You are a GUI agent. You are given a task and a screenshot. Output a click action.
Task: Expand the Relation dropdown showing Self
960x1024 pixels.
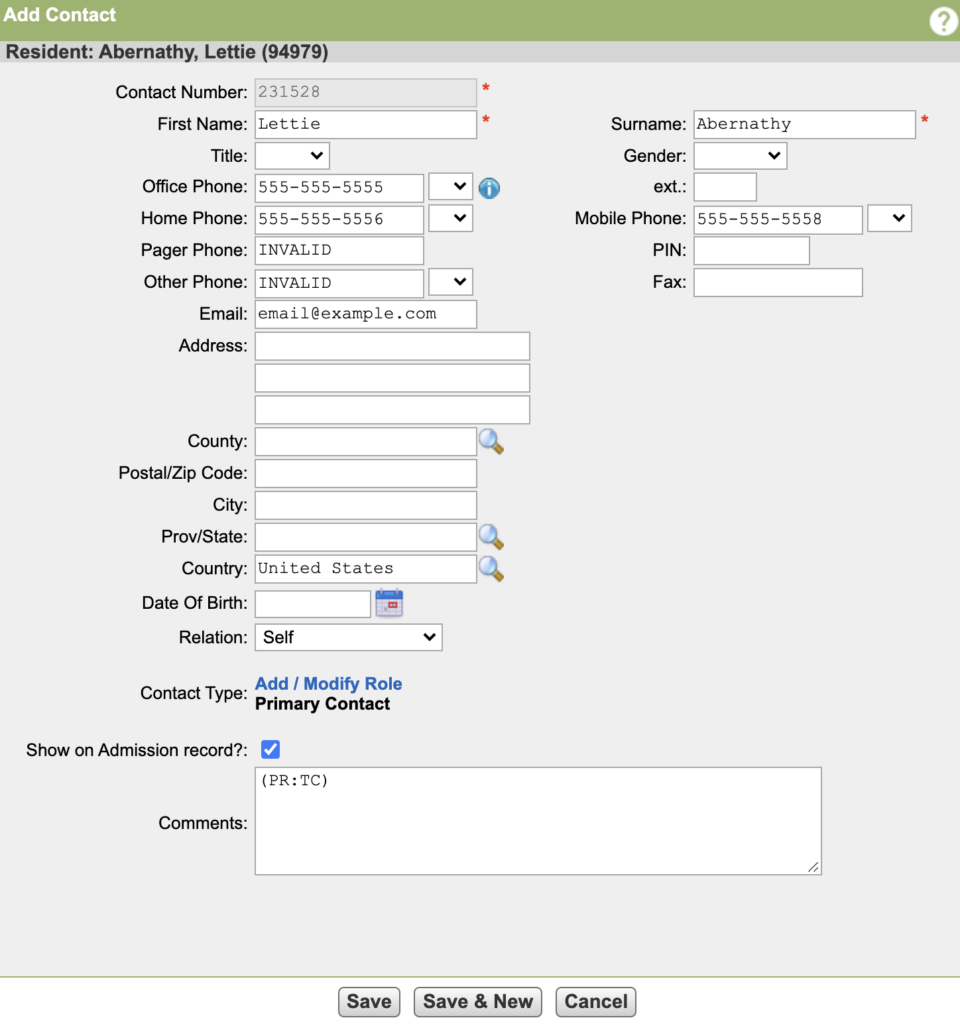coord(348,637)
